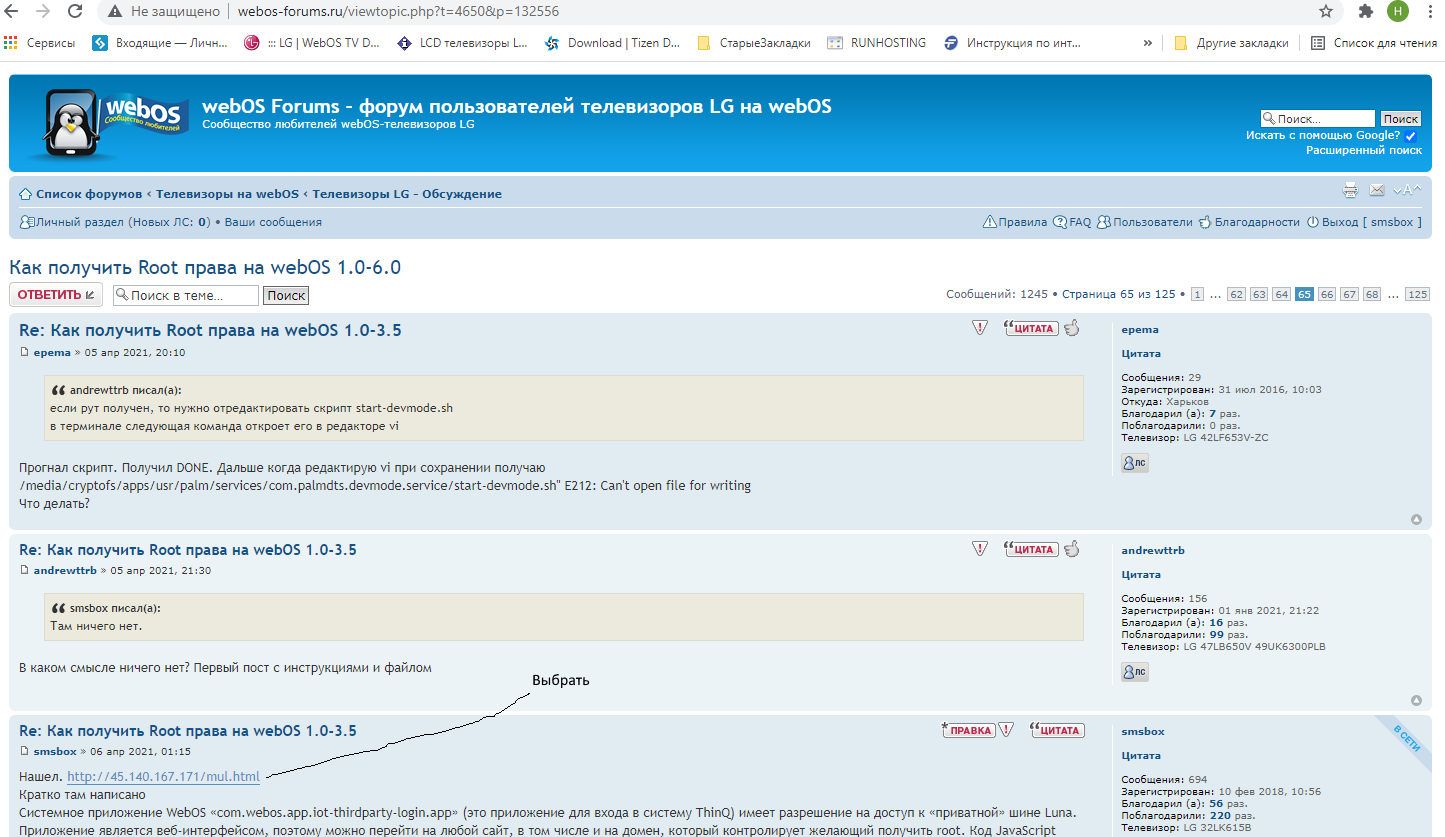Open the Другие закладки bookmarks folder
Image resolution: width=1445 pixels, height=837 pixels.
pyautogui.click(x=1231, y=43)
